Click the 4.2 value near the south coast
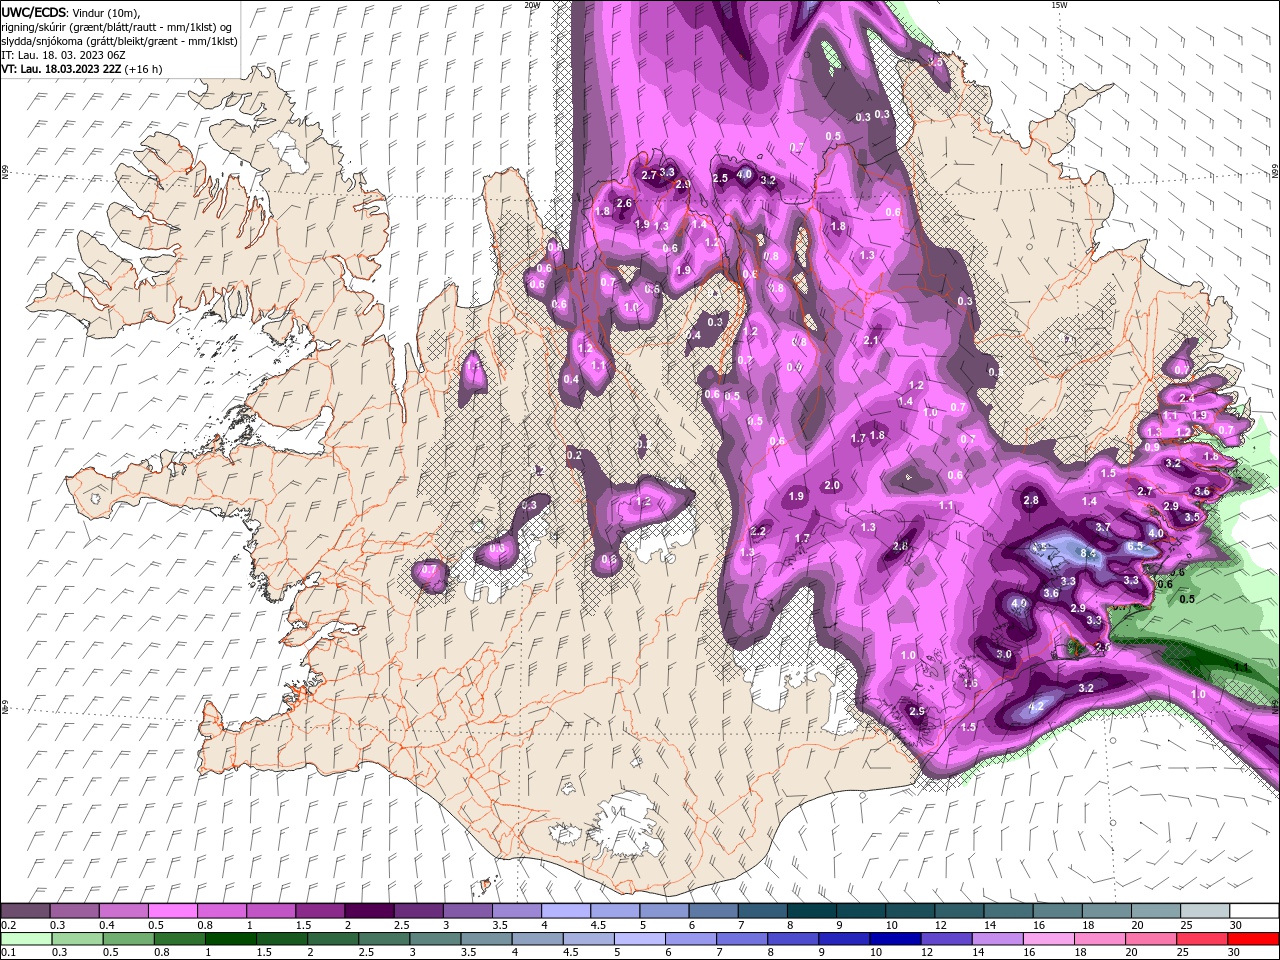Screen dimensions: 1280x960 click(x=1036, y=706)
